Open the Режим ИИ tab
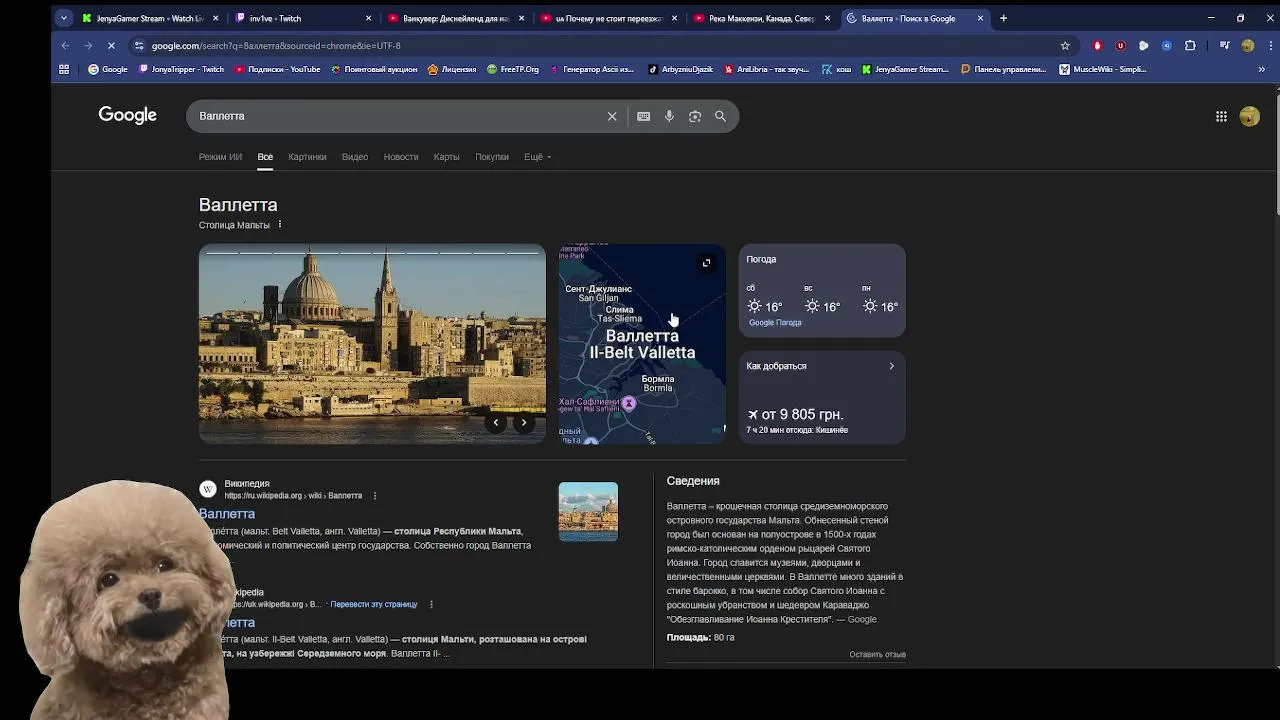1280x720 pixels. coord(220,157)
